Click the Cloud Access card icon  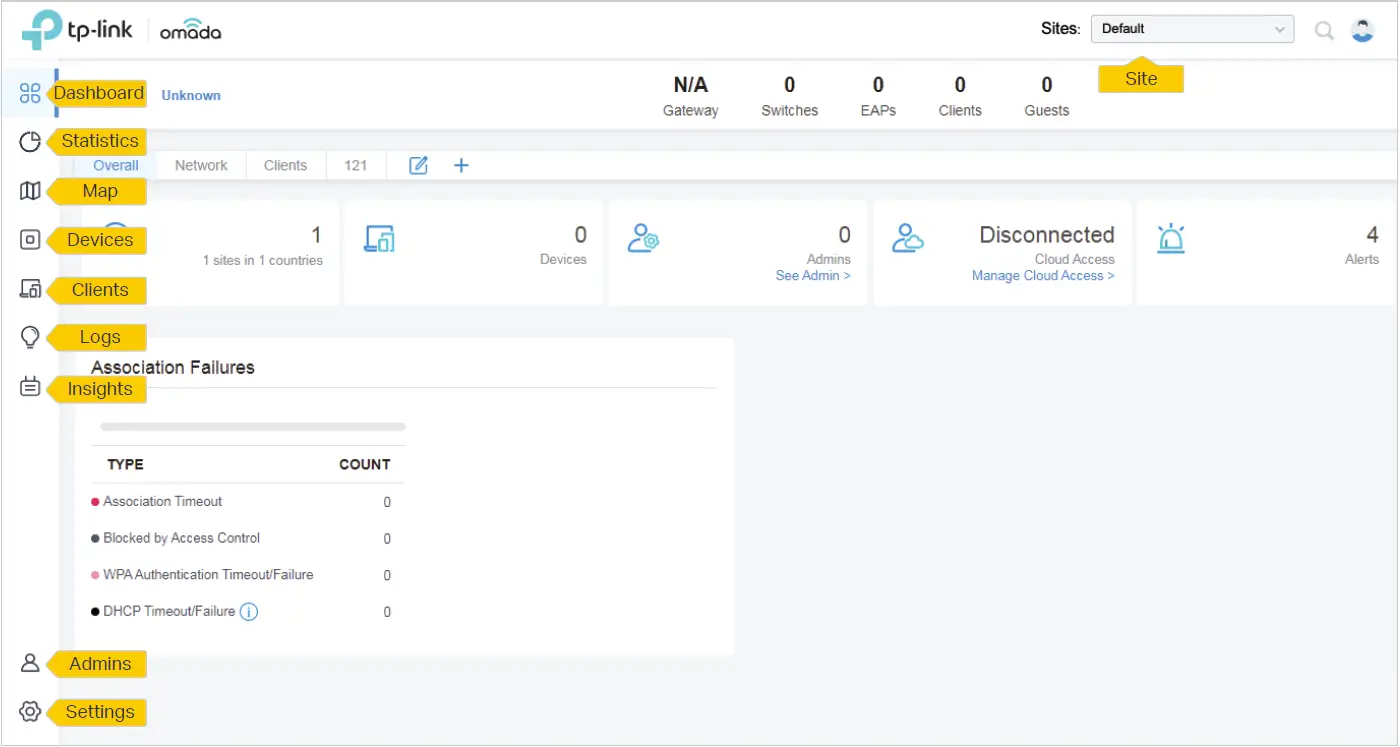pos(907,238)
